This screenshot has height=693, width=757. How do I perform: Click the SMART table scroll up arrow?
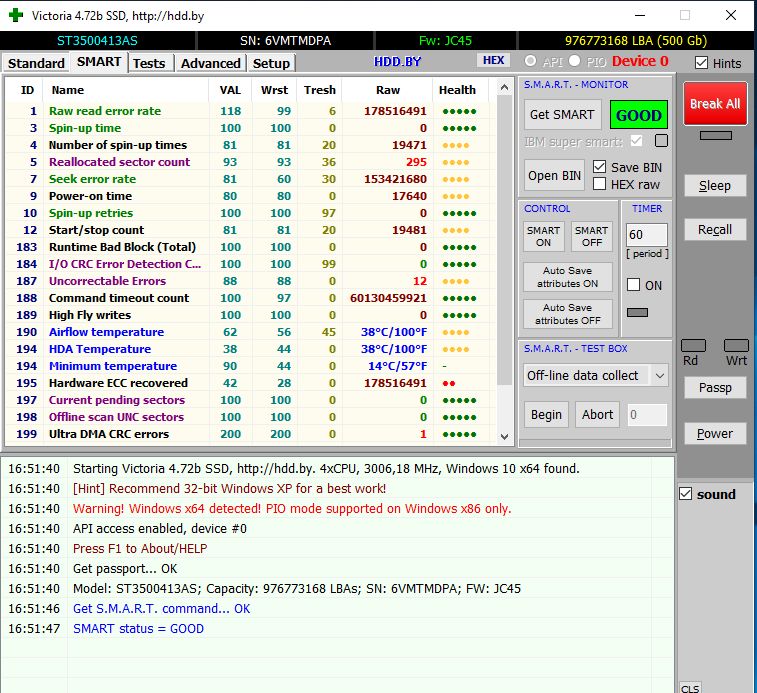(x=504, y=87)
